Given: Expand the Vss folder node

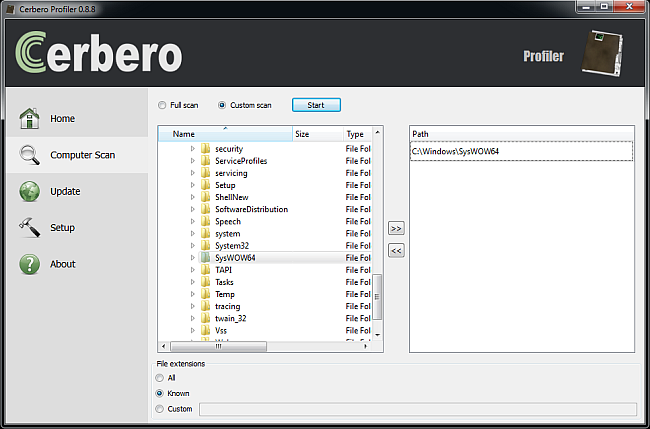Looking at the screenshot, I should [193, 330].
